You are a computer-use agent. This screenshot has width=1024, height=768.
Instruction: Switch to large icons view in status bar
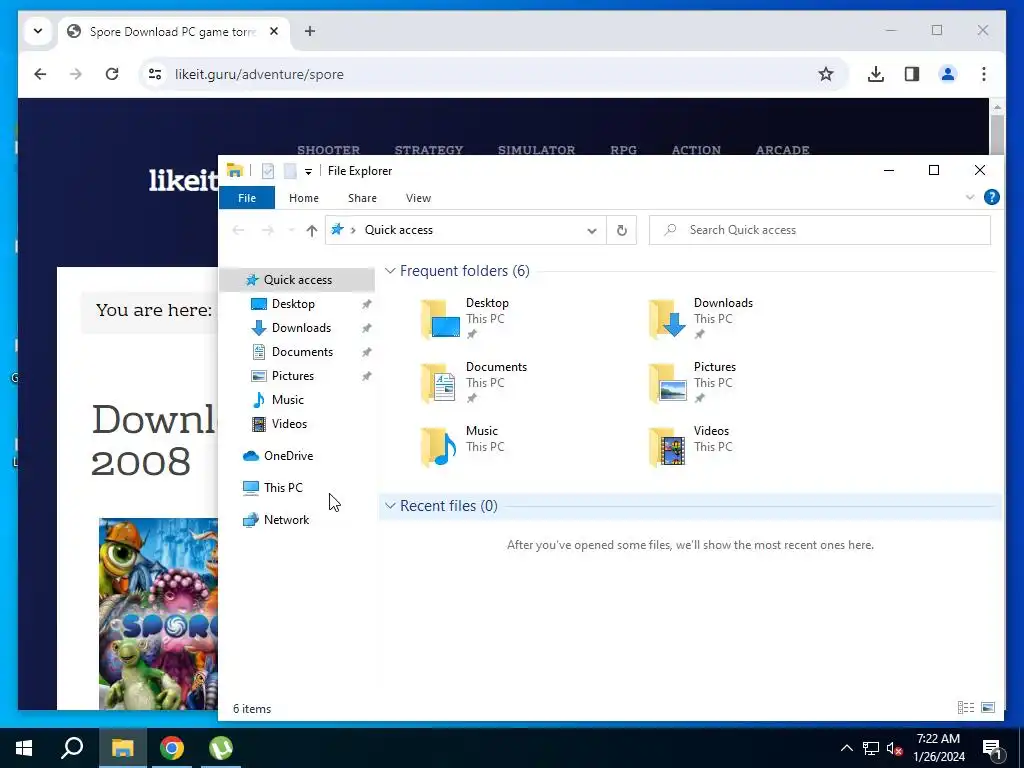click(x=988, y=708)
